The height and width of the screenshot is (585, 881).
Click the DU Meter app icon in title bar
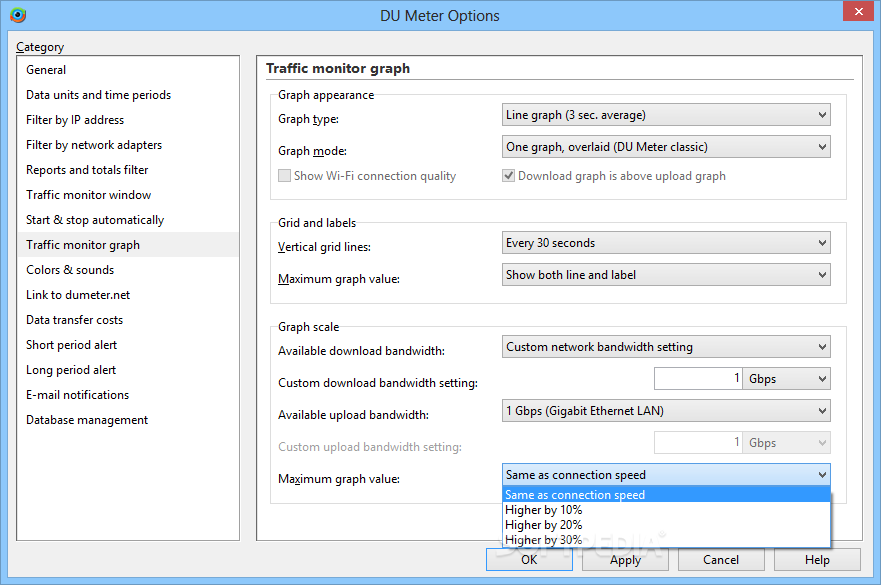coord(17,15)
